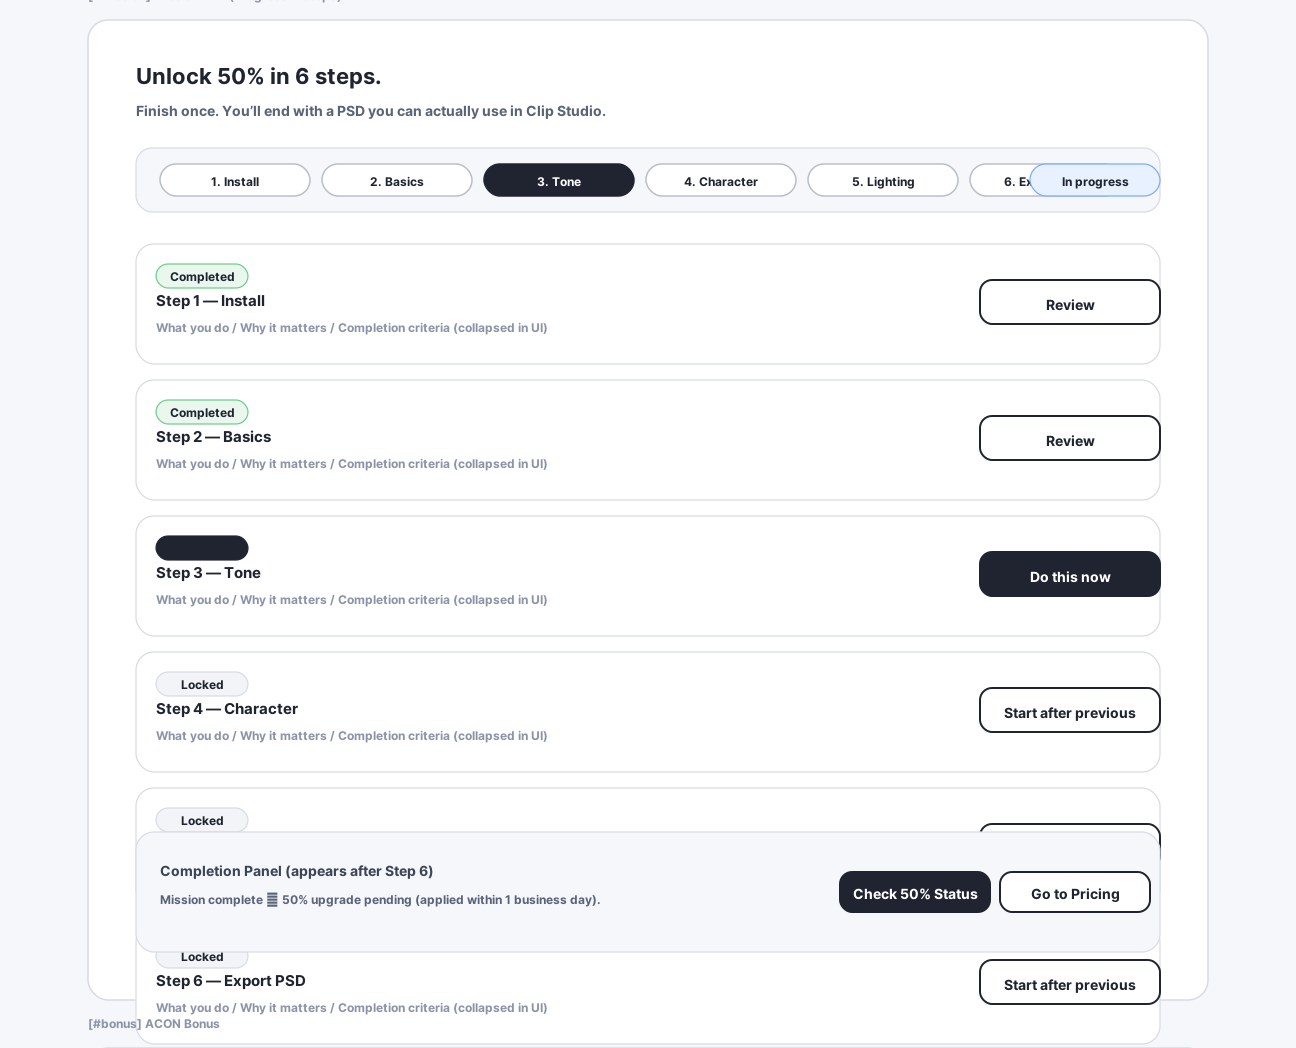Go to the 4. Character tab
Viewport: 1296px width, 1048px height.
(721, 181)
